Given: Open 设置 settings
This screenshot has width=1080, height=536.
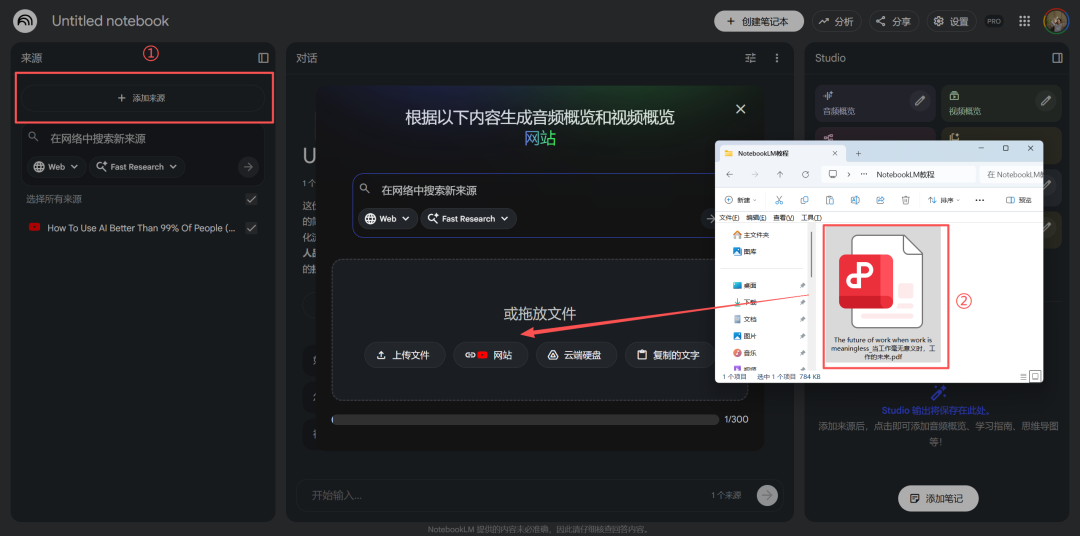Looking at the screenshot, I should [951, 21].
